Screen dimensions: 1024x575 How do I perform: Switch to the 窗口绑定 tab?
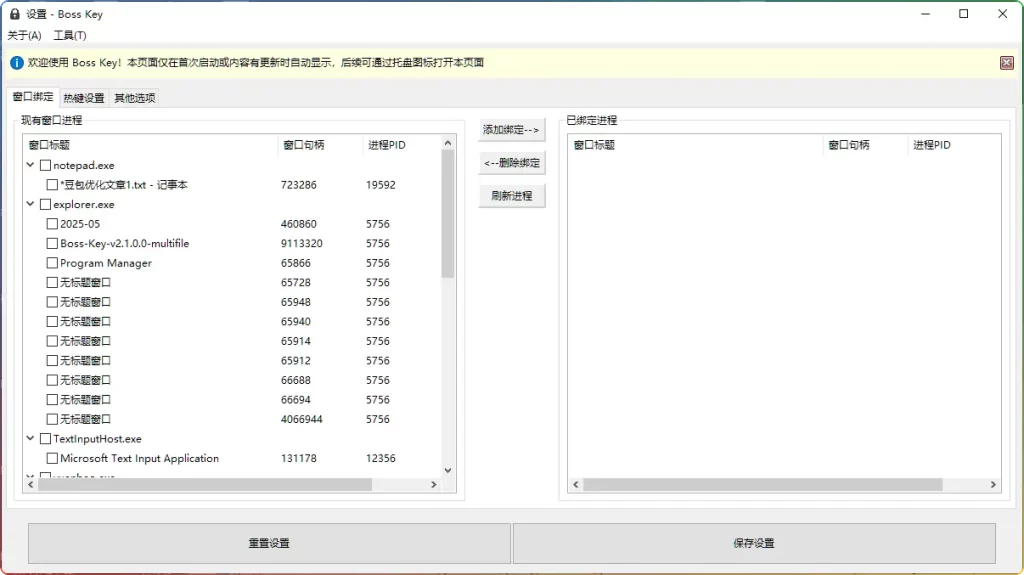pos(33,97)
